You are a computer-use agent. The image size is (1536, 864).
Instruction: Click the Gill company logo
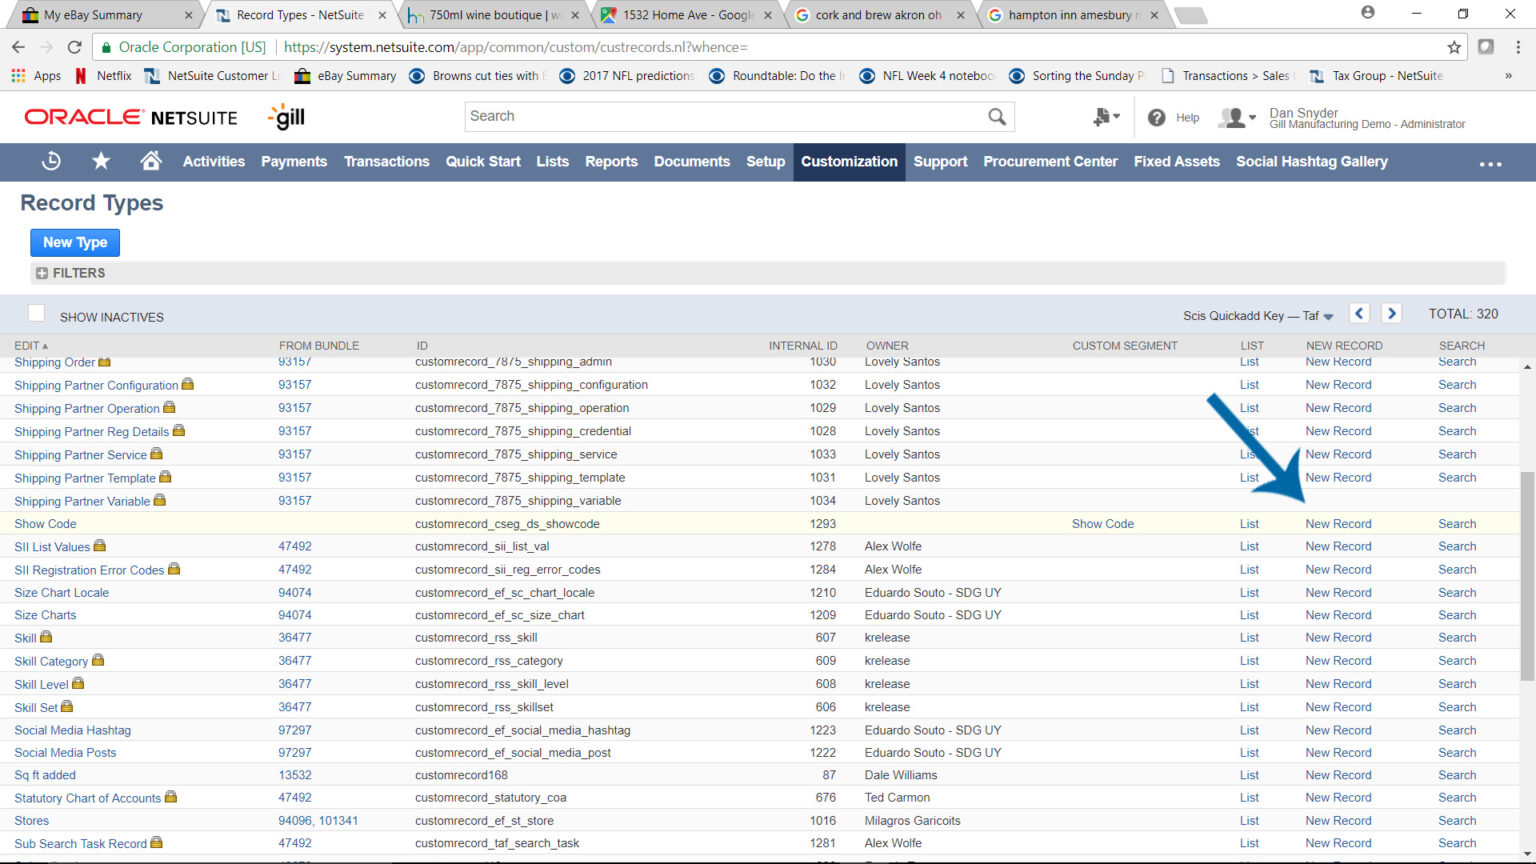click(287, 117)
